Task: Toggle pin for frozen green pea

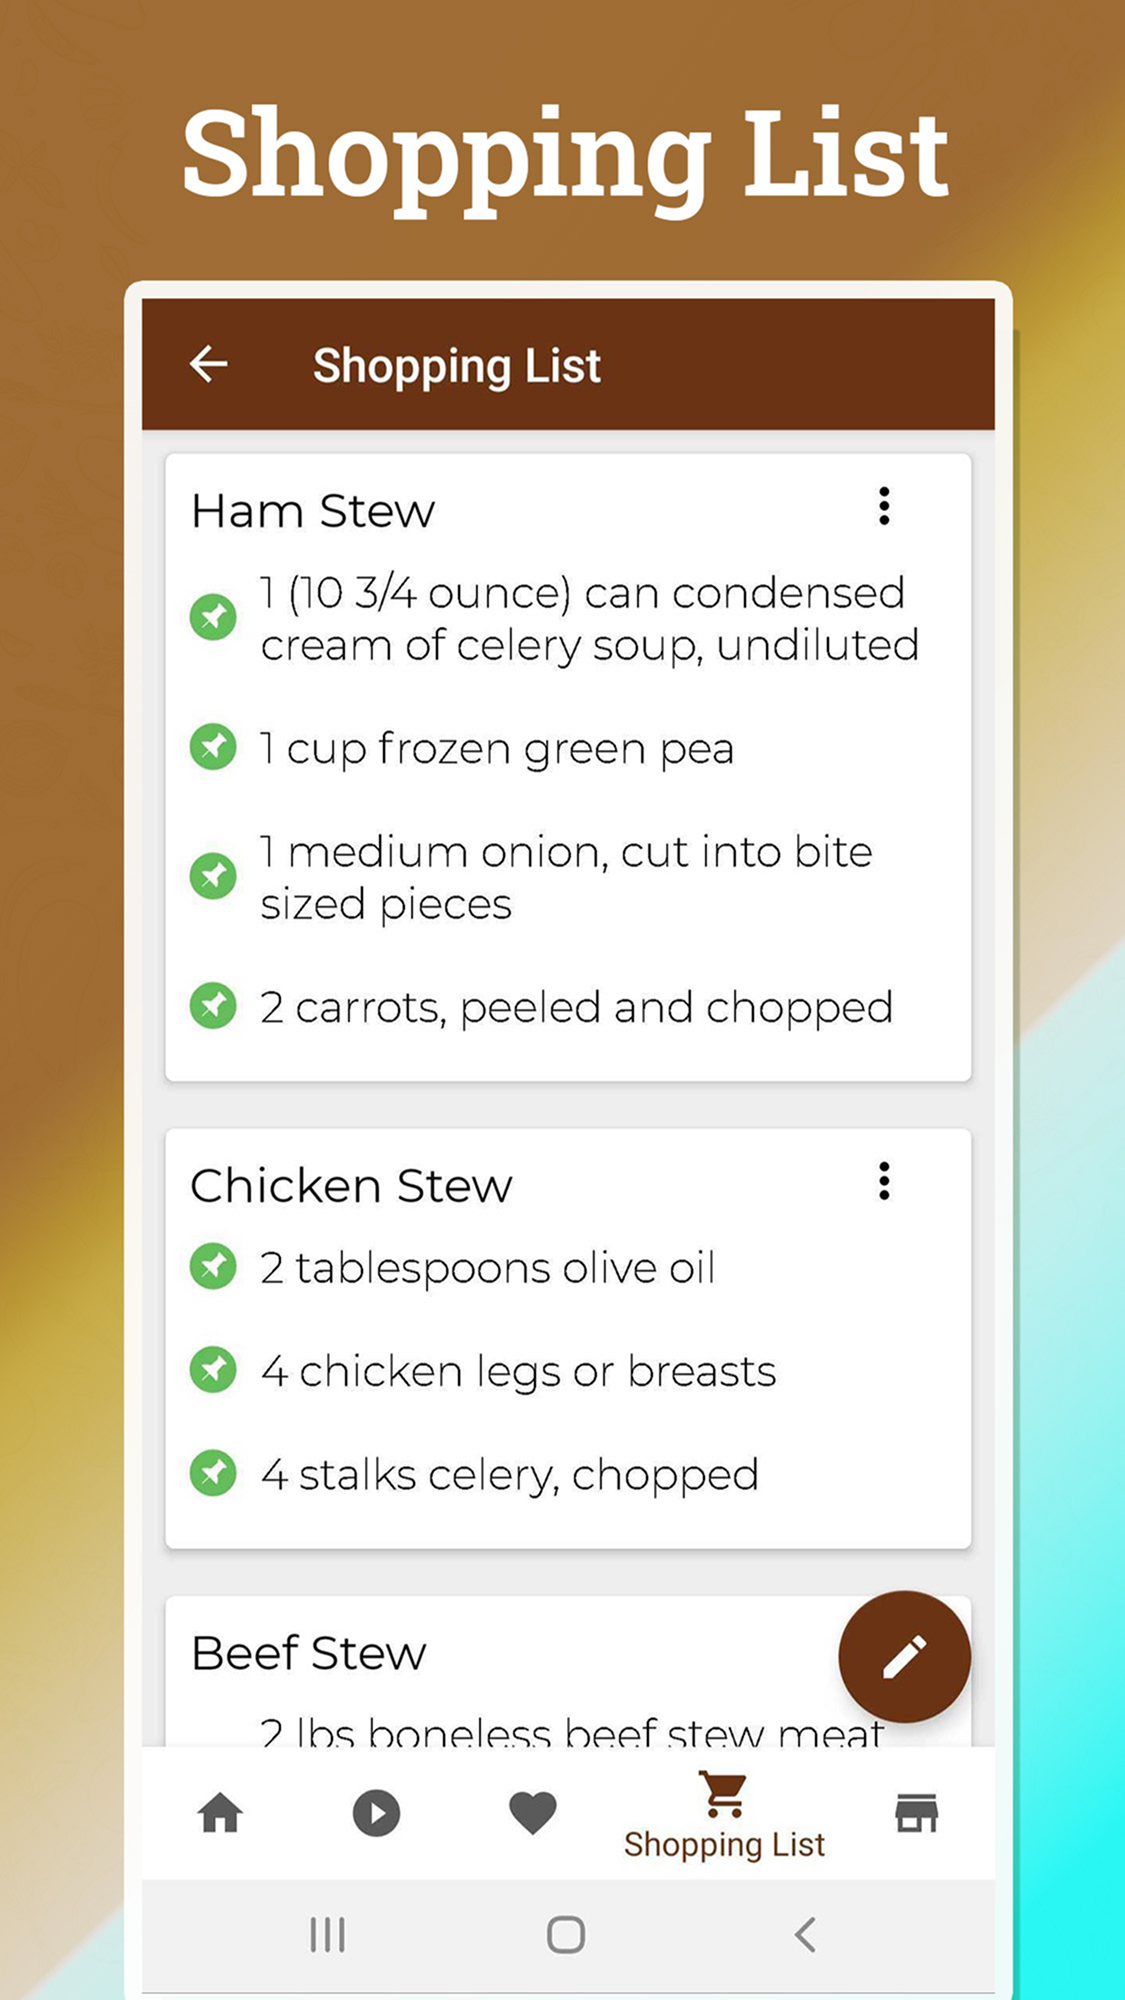Action: click(x=213, y=747)
